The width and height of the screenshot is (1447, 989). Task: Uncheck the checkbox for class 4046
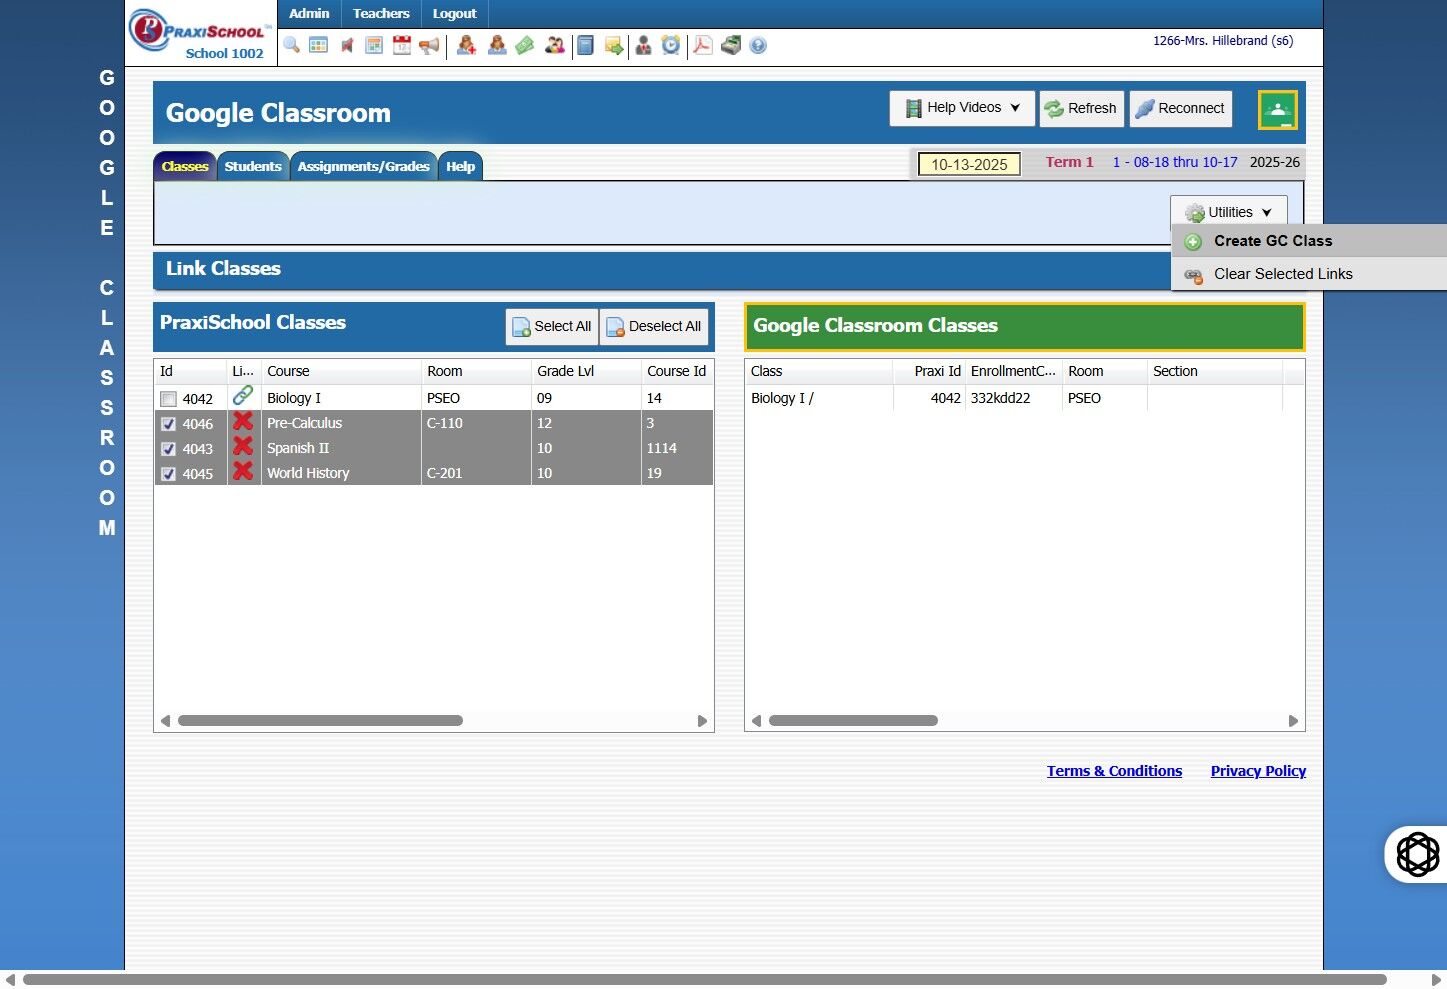click(168, 424)
